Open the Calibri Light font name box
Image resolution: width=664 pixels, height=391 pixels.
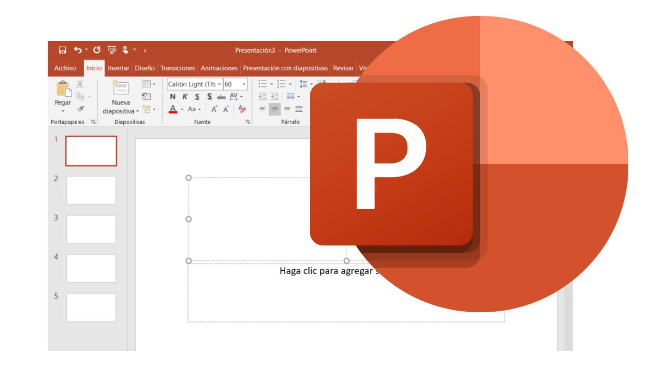[194, 84]
